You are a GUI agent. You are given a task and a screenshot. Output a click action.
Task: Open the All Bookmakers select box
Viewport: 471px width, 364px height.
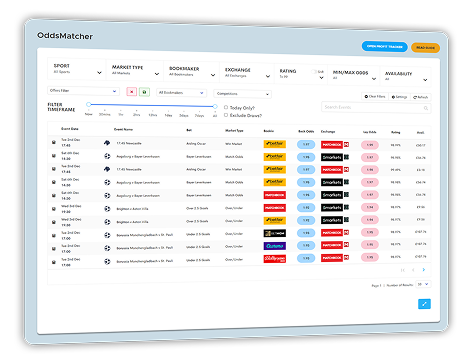click(x=181, y=93)
